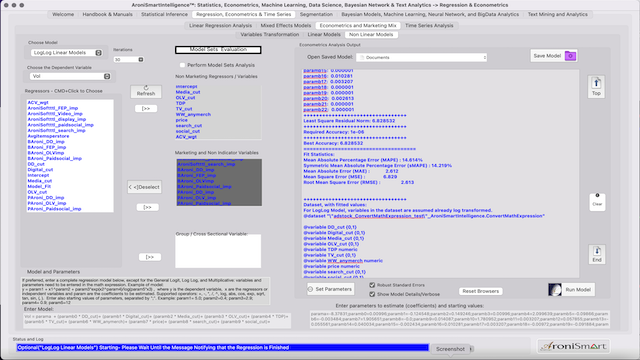Select TDP in Non Marketing Regressors list
Viewport: 640px width, 360px height.
click(180, 103)
